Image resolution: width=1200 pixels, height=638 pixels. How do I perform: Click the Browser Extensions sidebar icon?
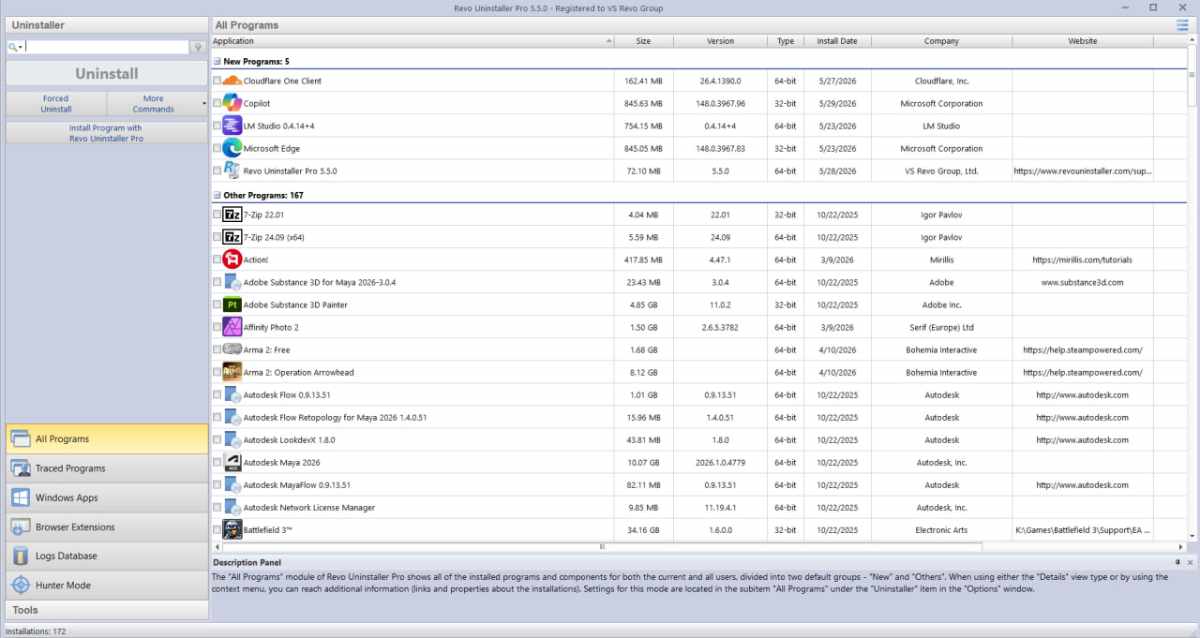coord(20,527)
